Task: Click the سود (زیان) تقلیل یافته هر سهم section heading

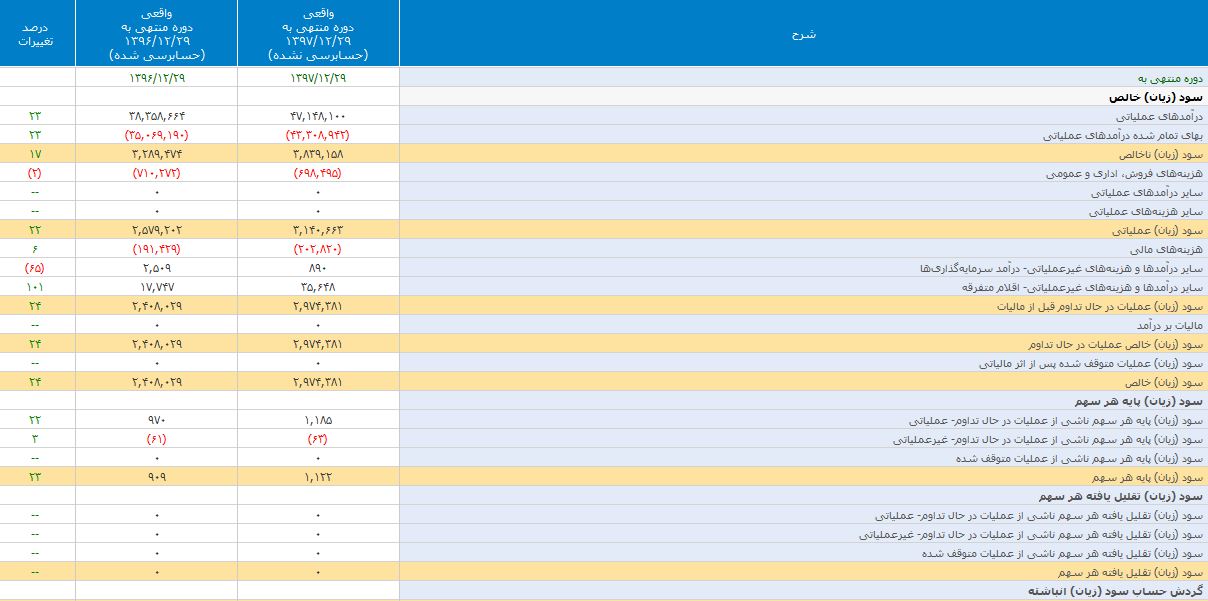Action: pos(1133,496)
